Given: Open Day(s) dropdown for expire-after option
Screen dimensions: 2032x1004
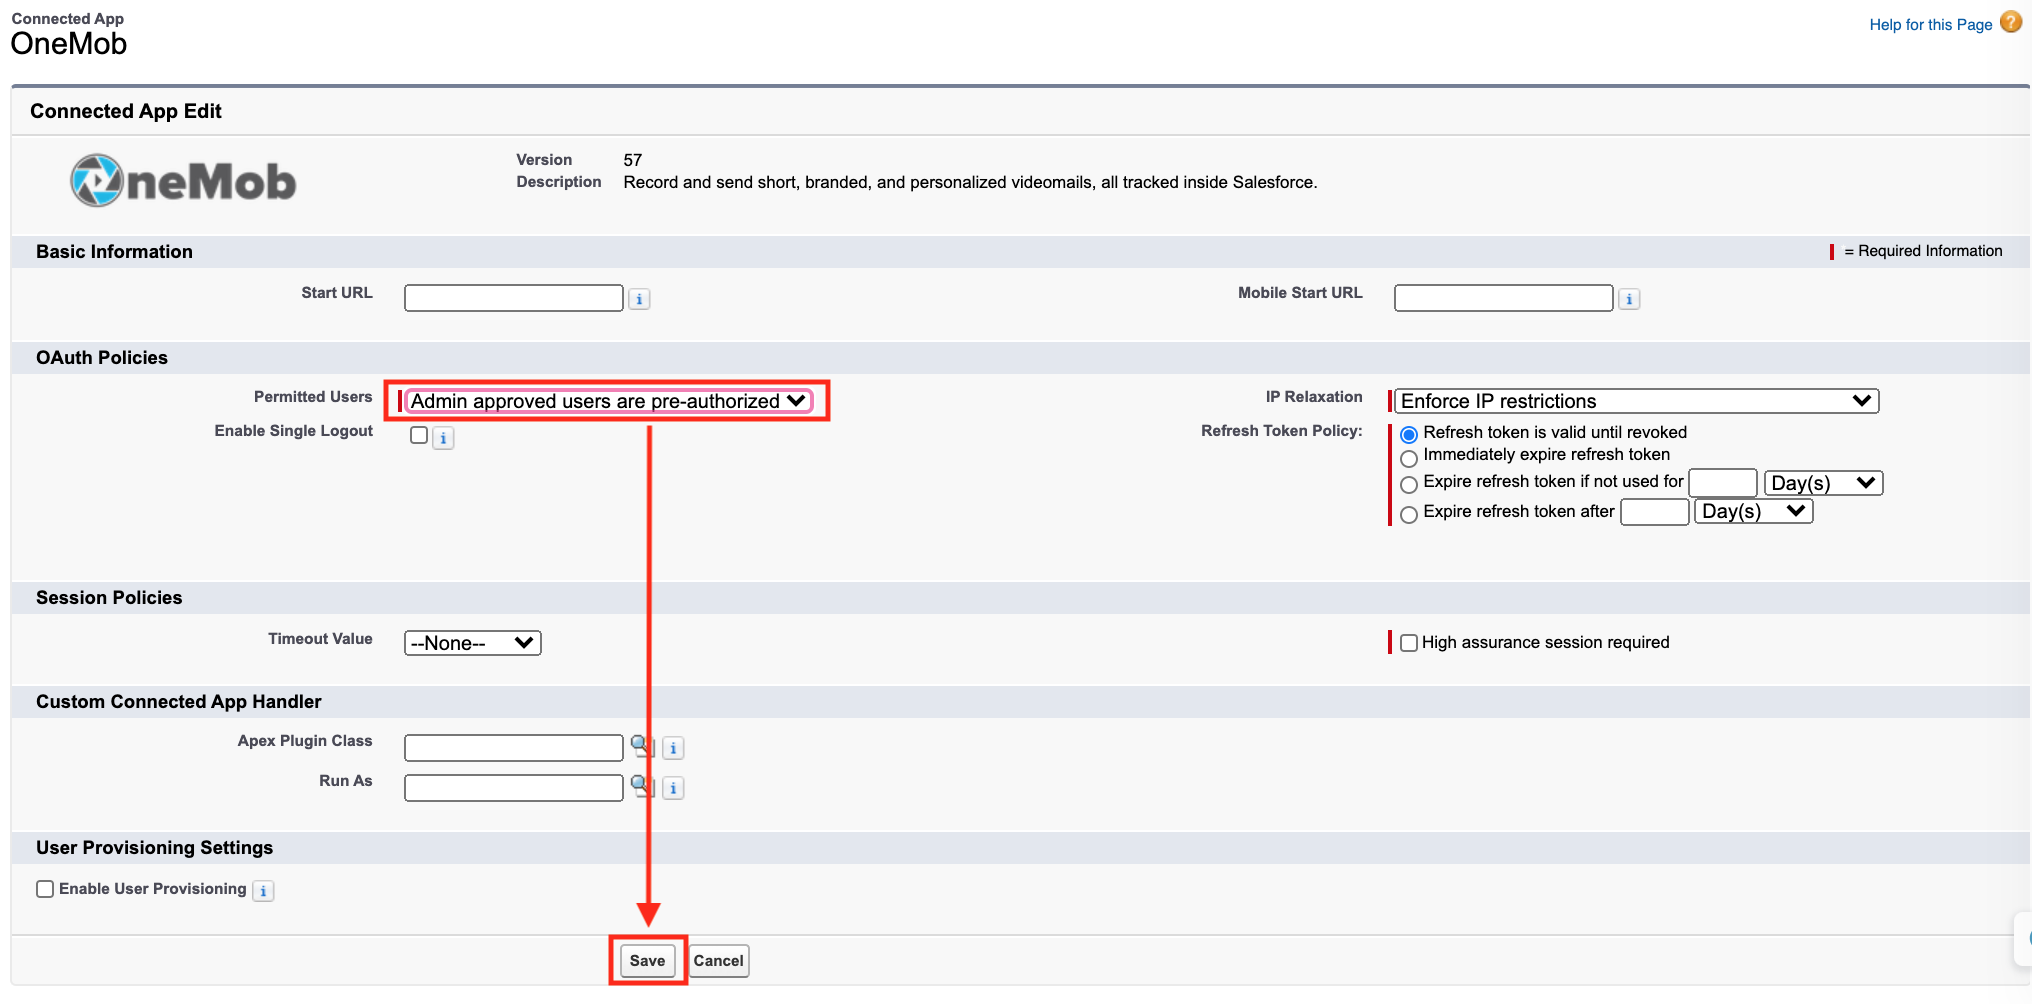Looking at the screenshot, I should [1754, 511].
